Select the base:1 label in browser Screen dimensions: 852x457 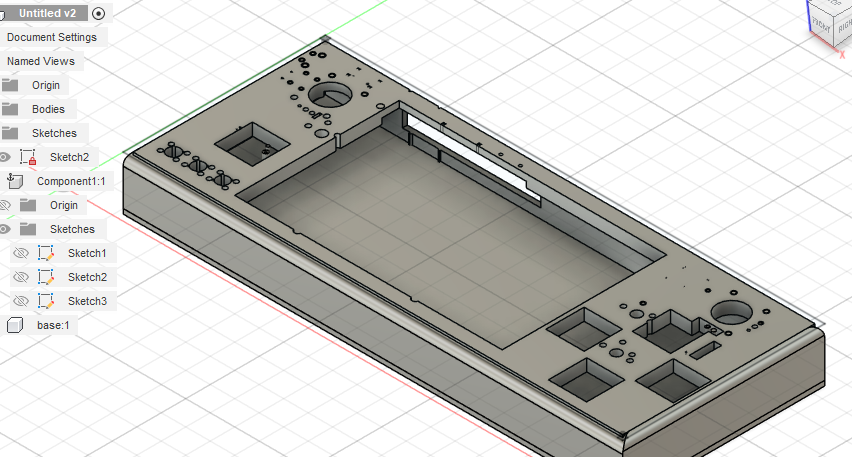[53, 325]
